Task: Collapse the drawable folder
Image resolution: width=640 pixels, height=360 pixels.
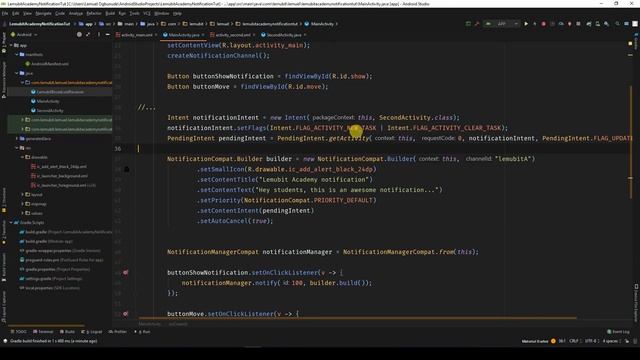Action: point(22,157)
